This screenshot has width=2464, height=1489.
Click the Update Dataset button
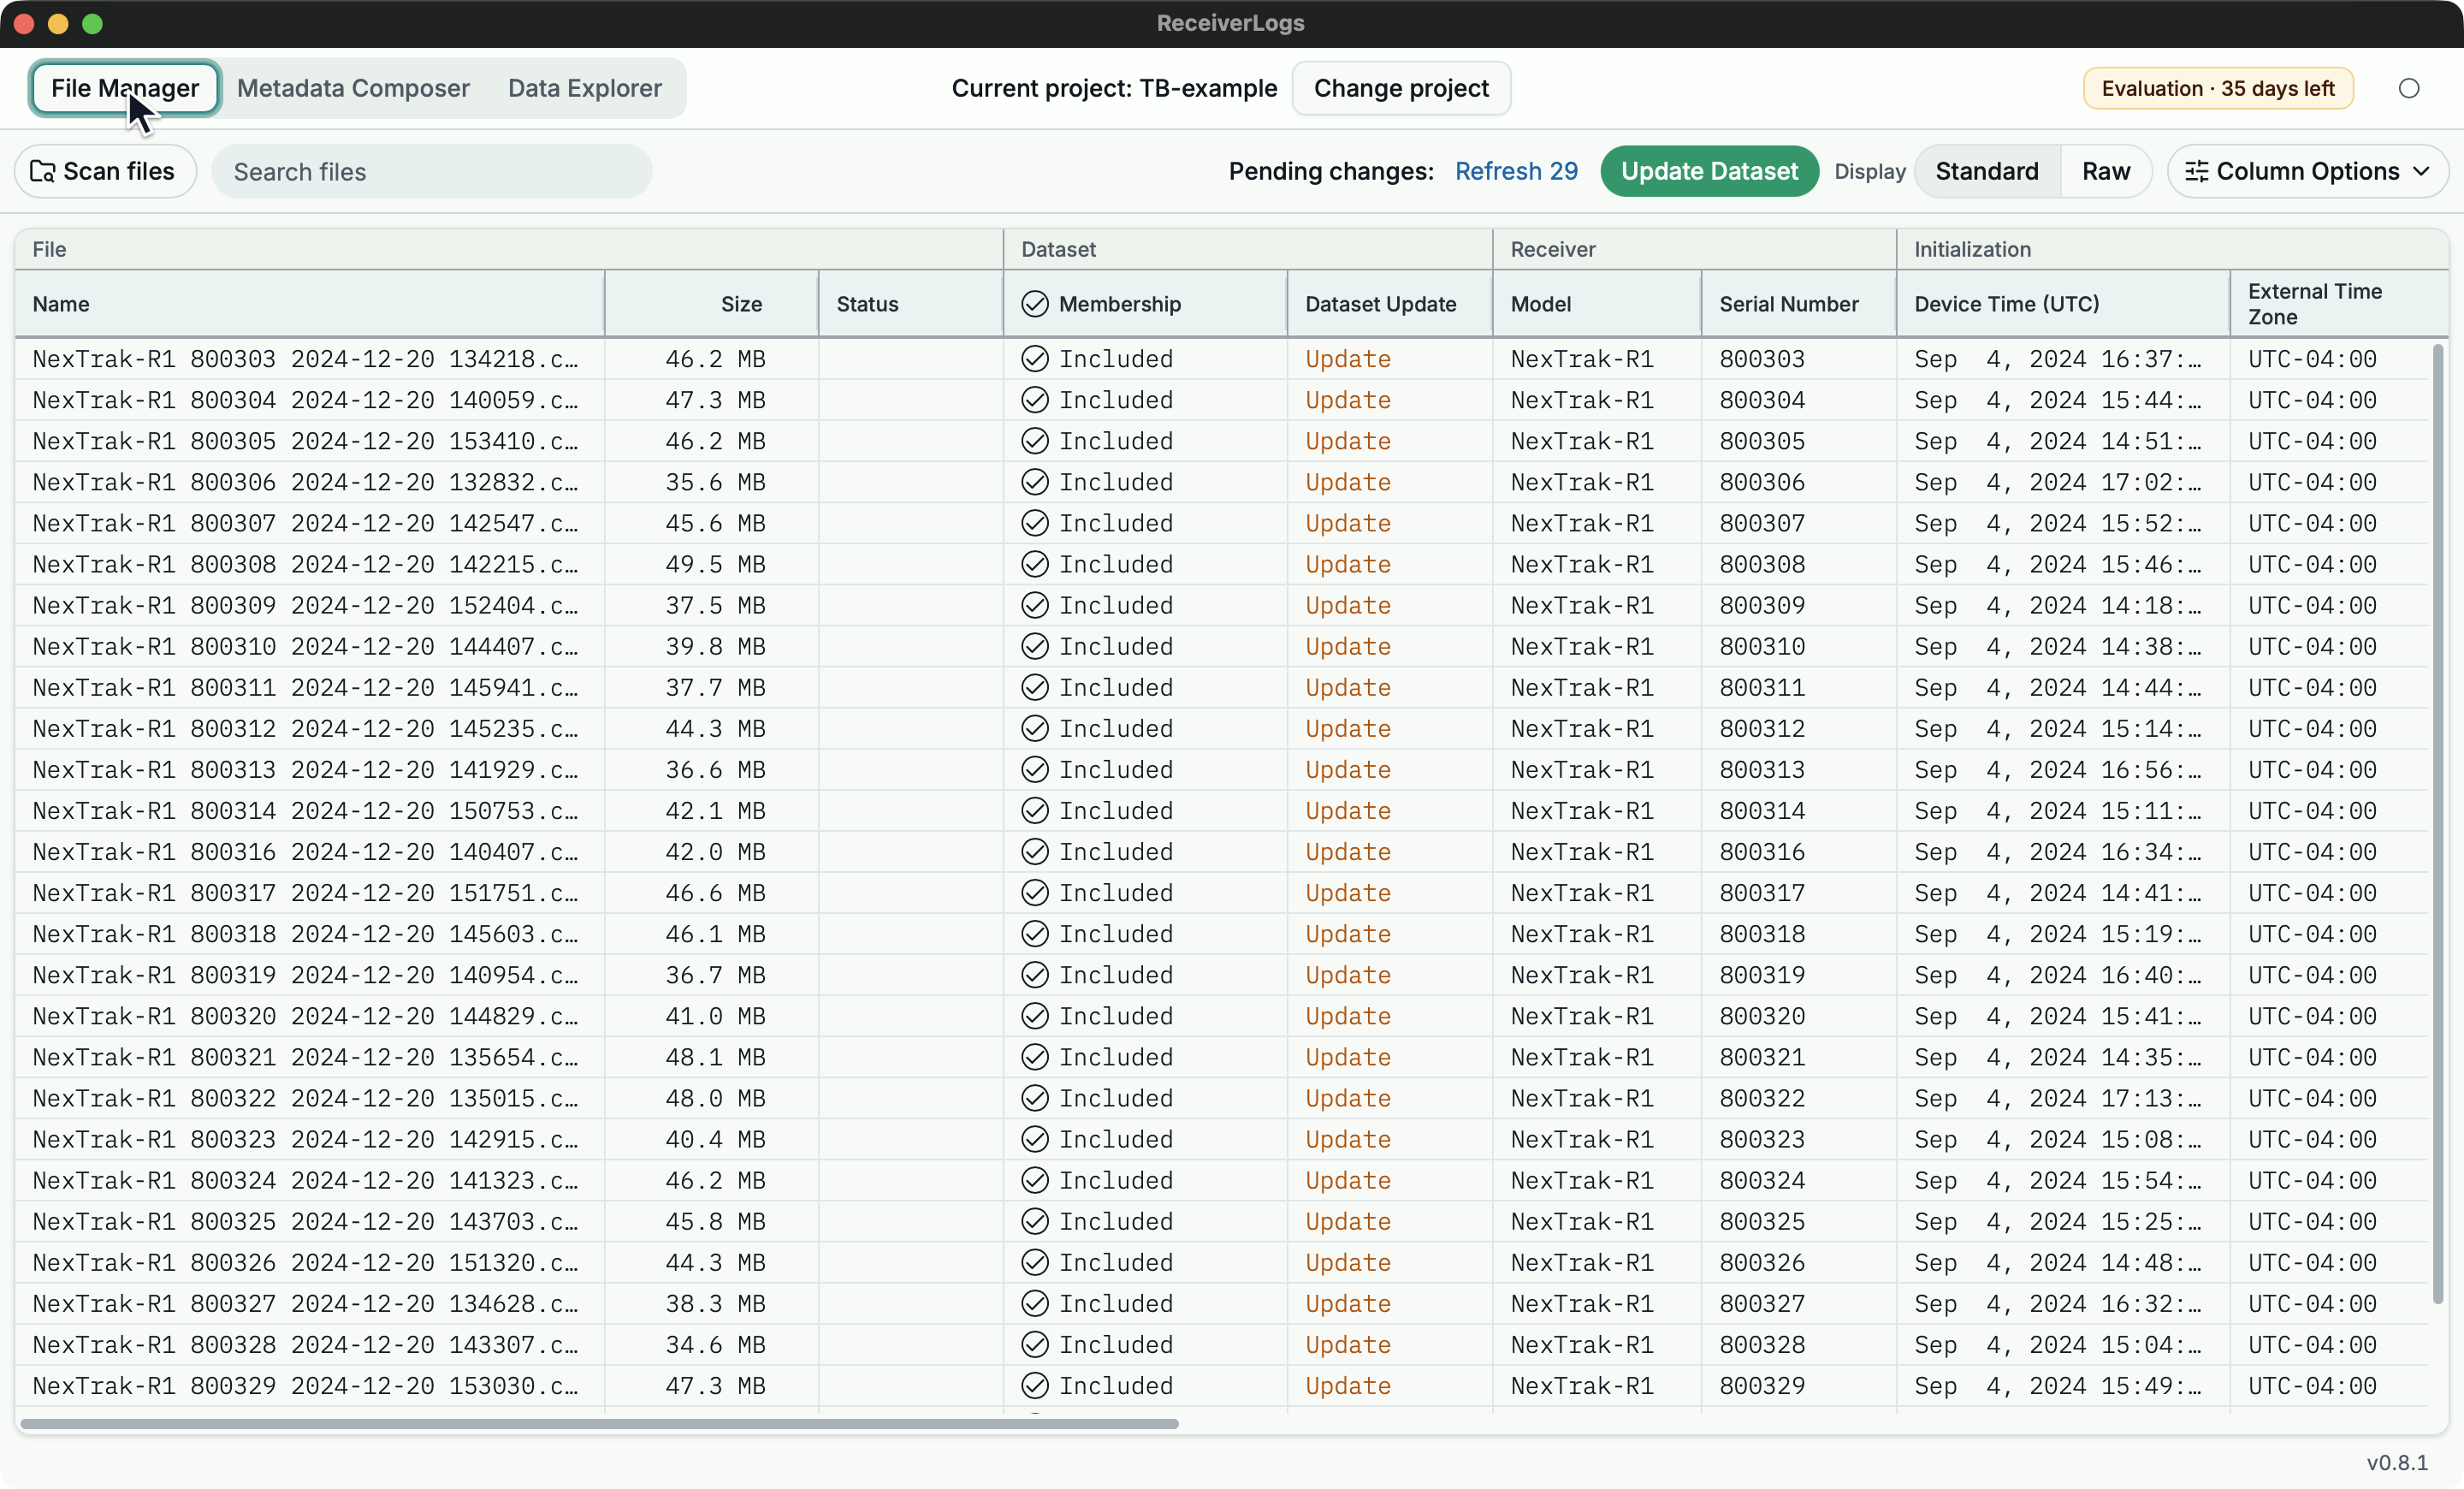coord(1709,171)
